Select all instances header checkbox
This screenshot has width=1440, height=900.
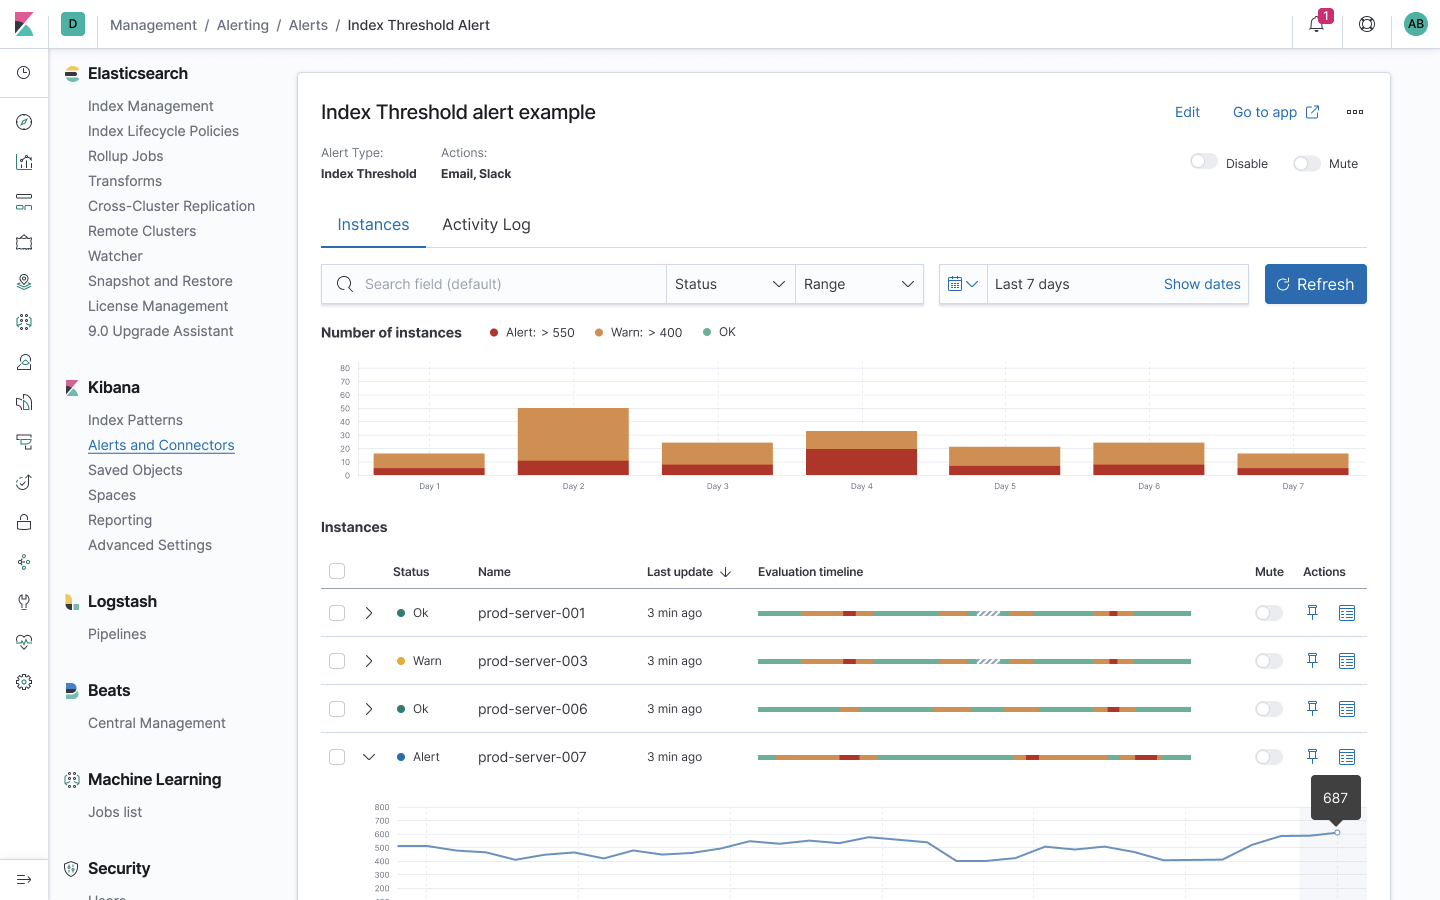tap(337, 571)
